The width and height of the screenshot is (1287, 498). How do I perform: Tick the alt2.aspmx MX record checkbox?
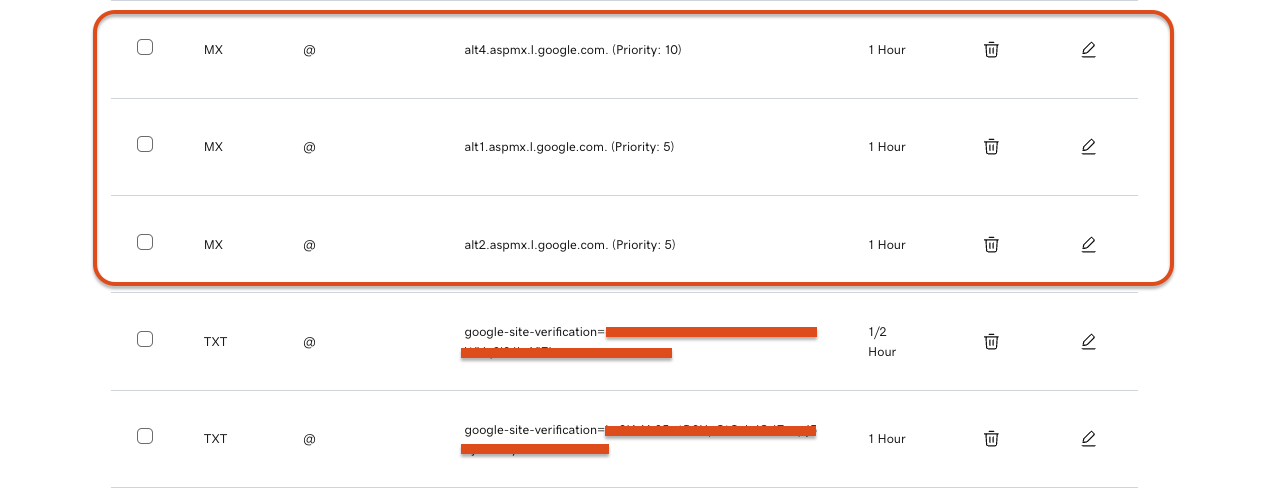[x=145, y=242]
